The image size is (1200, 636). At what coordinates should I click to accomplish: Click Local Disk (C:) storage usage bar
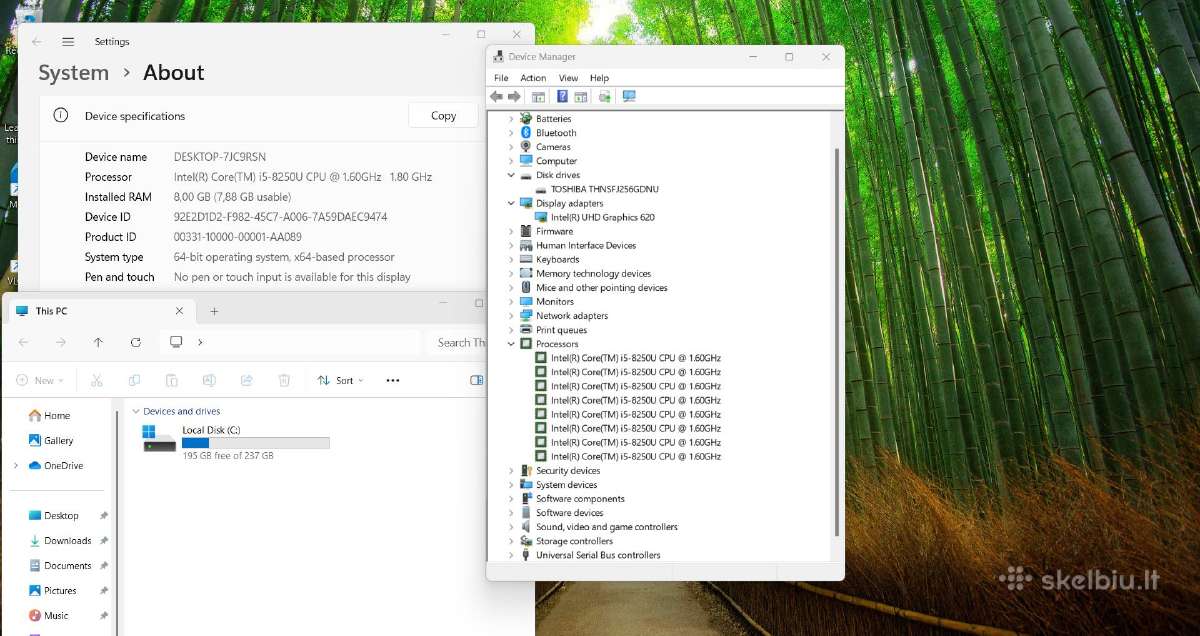pyautogui.click(x=256, y=442)
